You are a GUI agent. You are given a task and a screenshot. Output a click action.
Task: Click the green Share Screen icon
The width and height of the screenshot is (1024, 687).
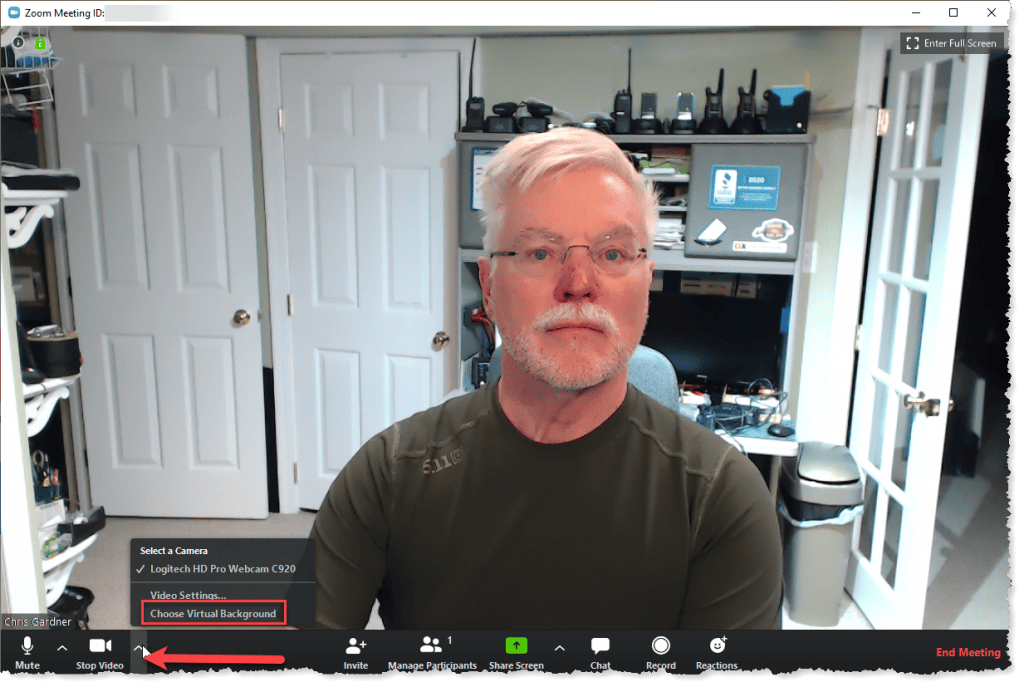pos(516,646)
